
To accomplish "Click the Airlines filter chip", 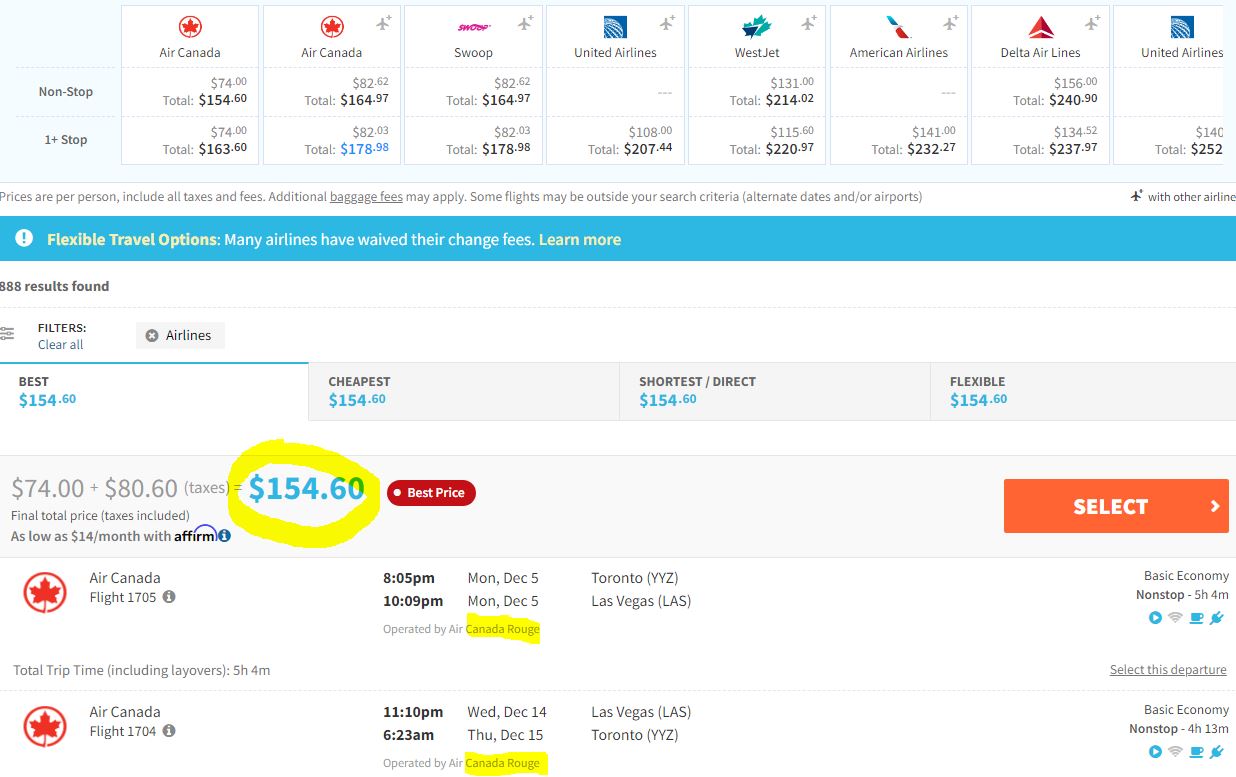I will 180,336.
